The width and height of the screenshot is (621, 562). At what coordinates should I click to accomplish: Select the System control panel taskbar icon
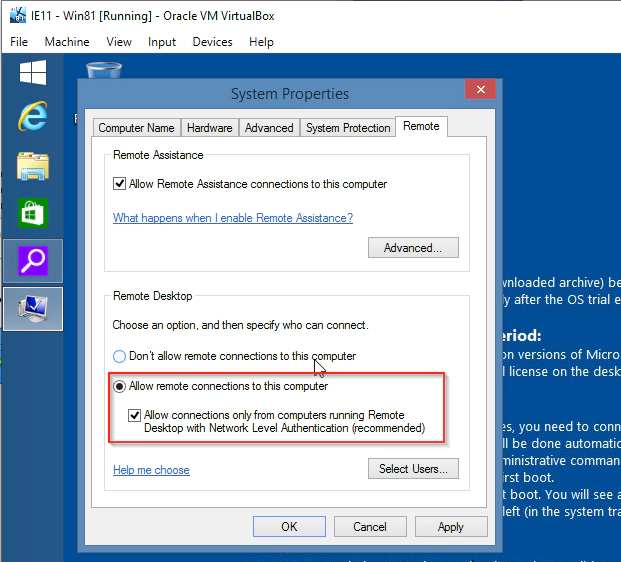coord(33,309)
